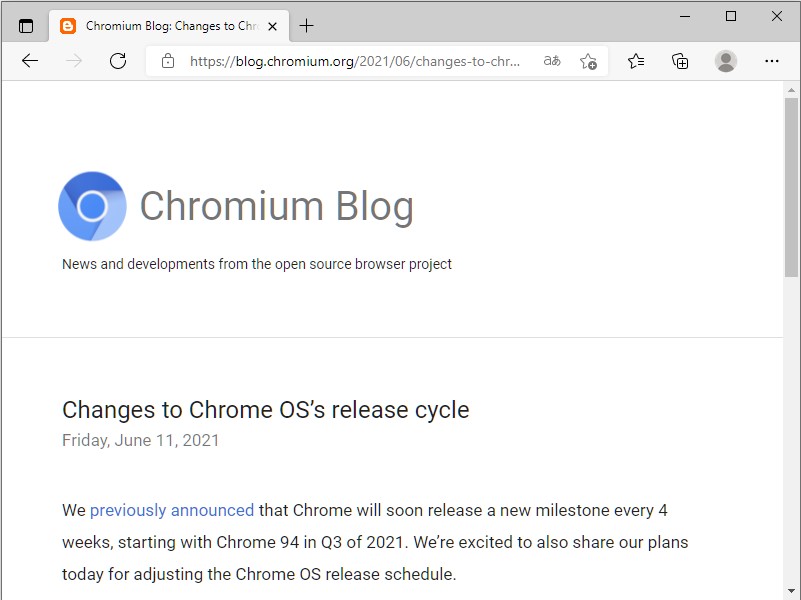Open Collections
Viewport: 801px width, 600px height.
(680, 61)
